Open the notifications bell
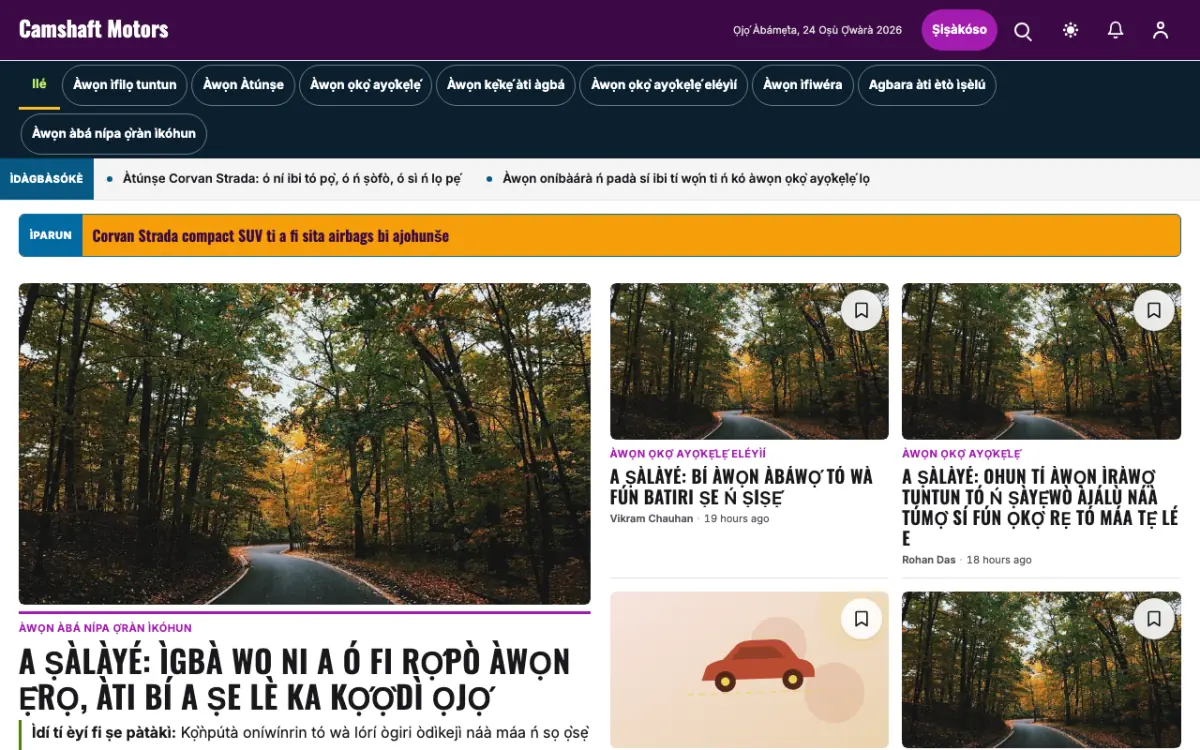 pyautogui.click(x=1116, y=30)
